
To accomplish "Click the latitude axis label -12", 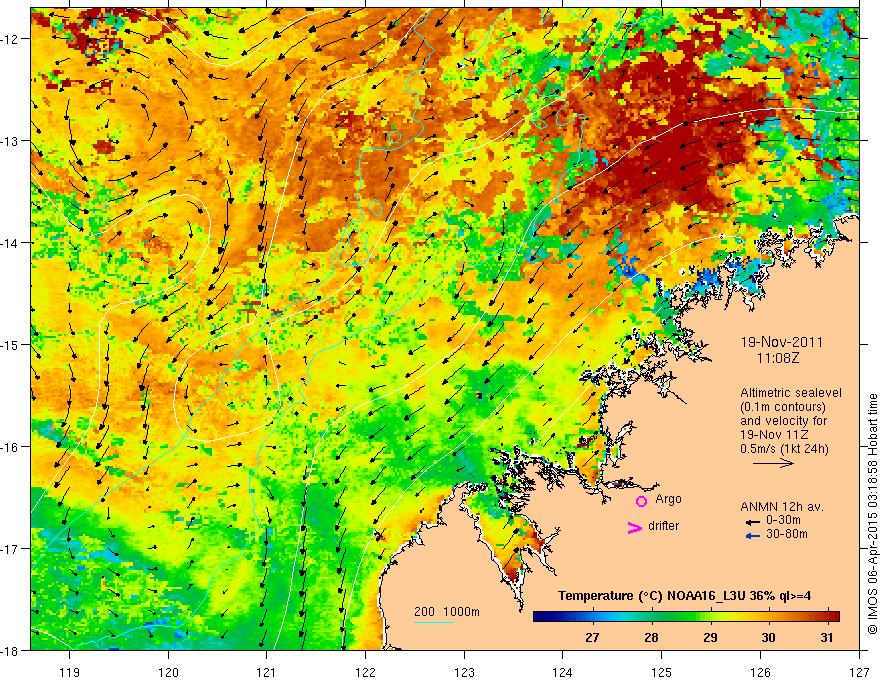I will [10, 39].
